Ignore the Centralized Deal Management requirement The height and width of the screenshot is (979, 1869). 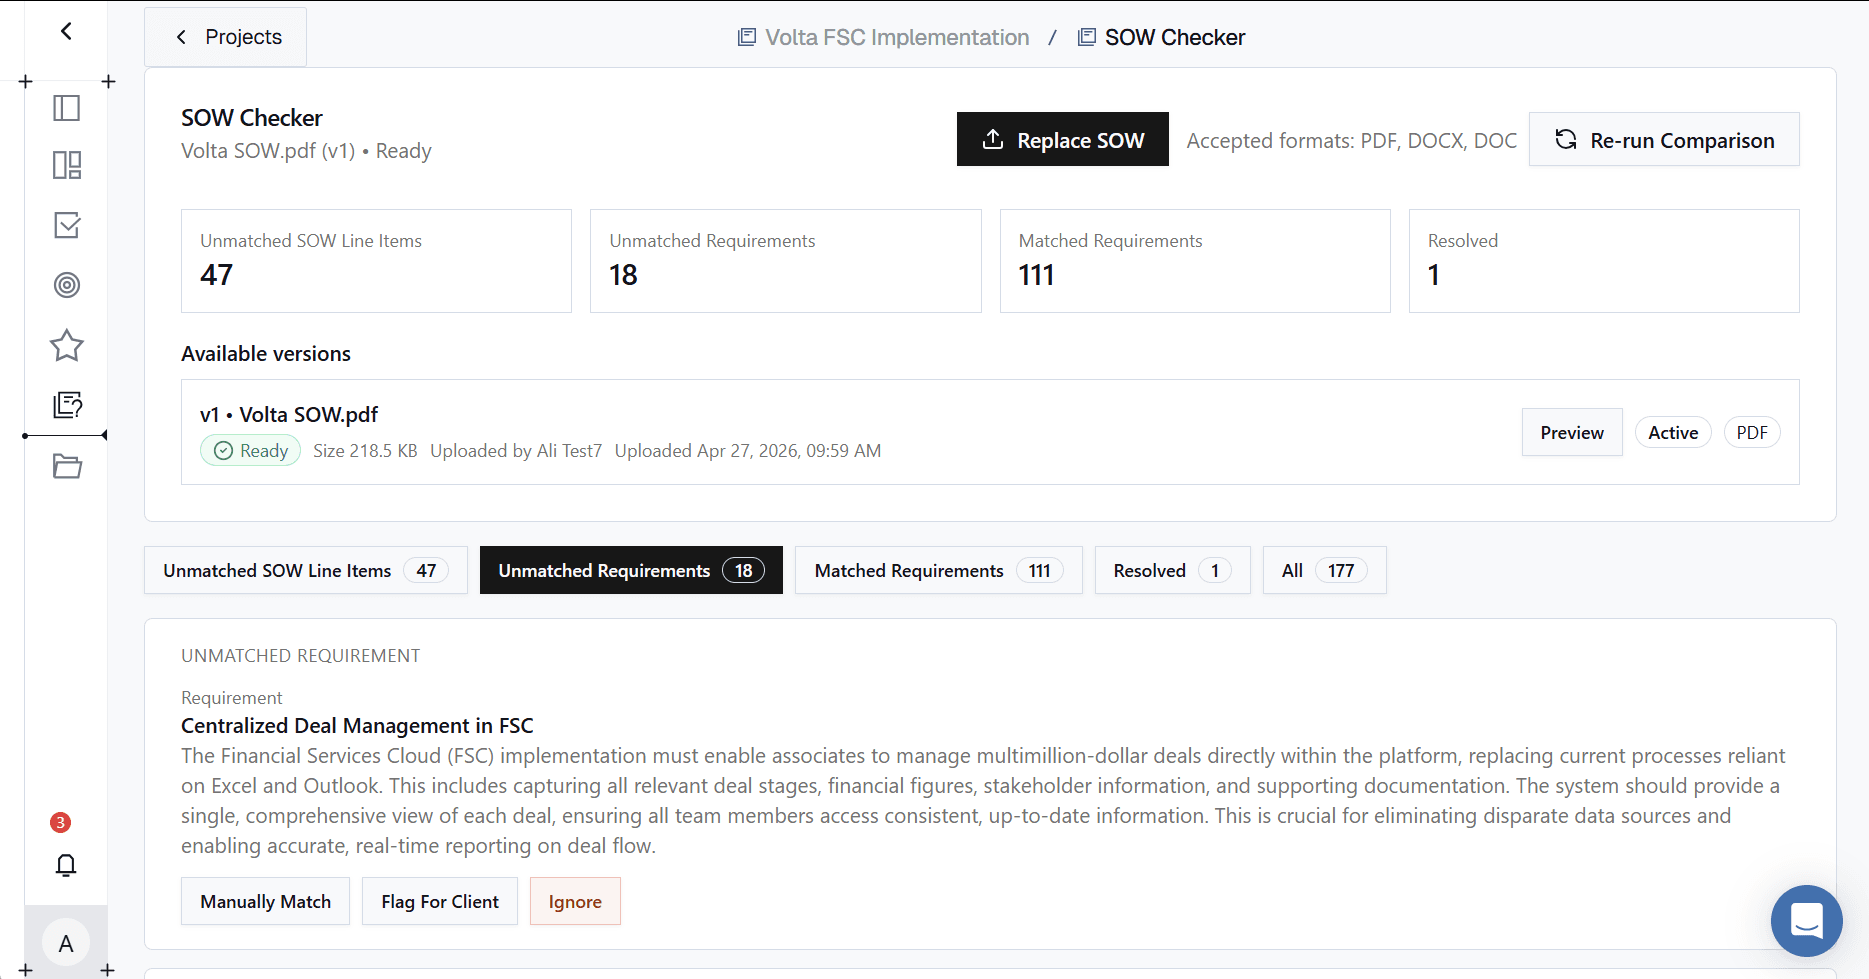click(x=575, y=901)
